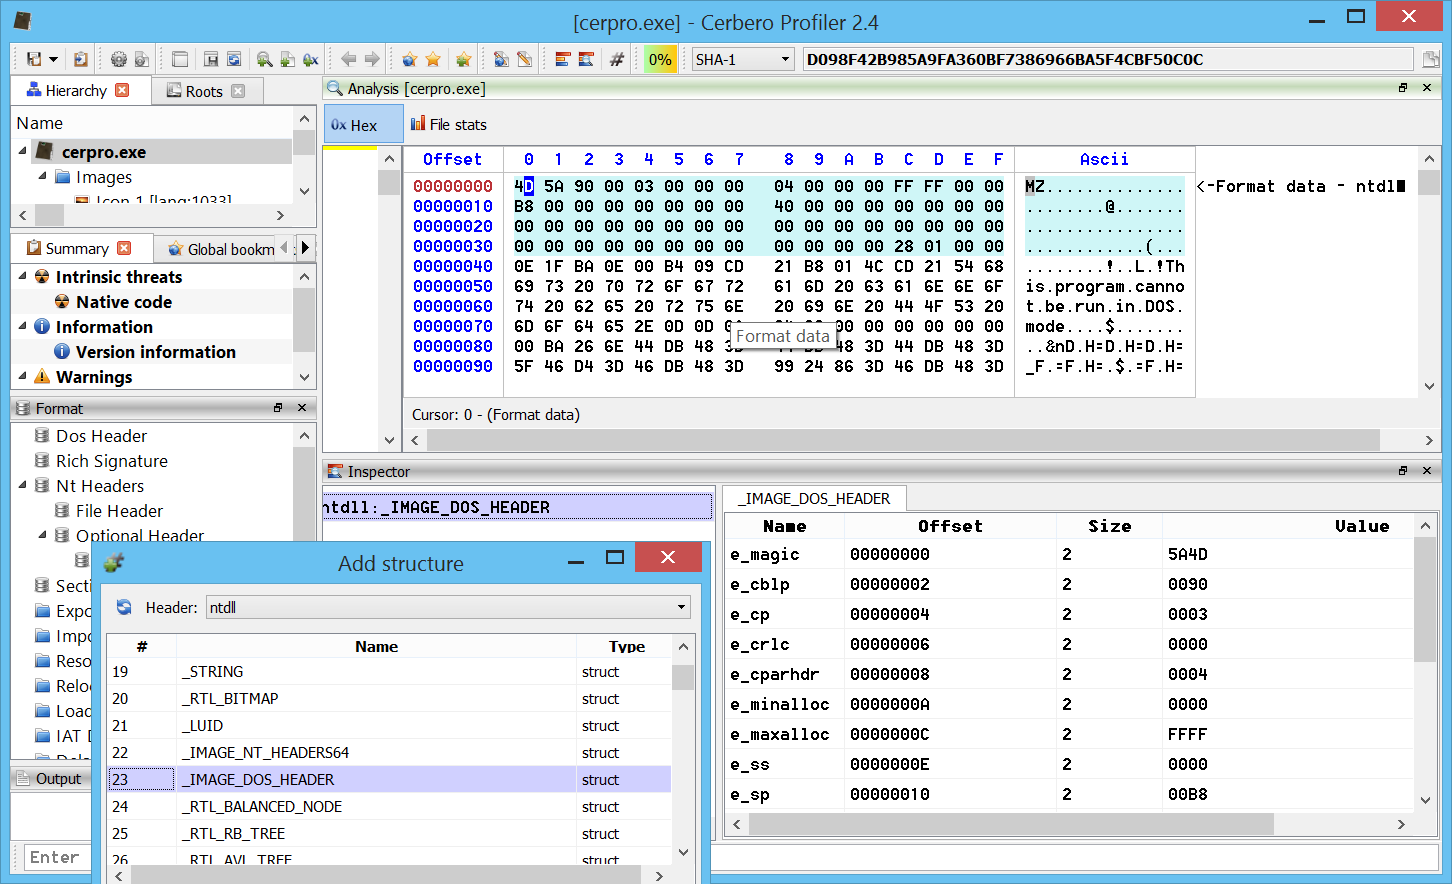
Task: Click the ntdll::_IMAGE_DOS_HEADER structure field
Action: click(517, 507)
